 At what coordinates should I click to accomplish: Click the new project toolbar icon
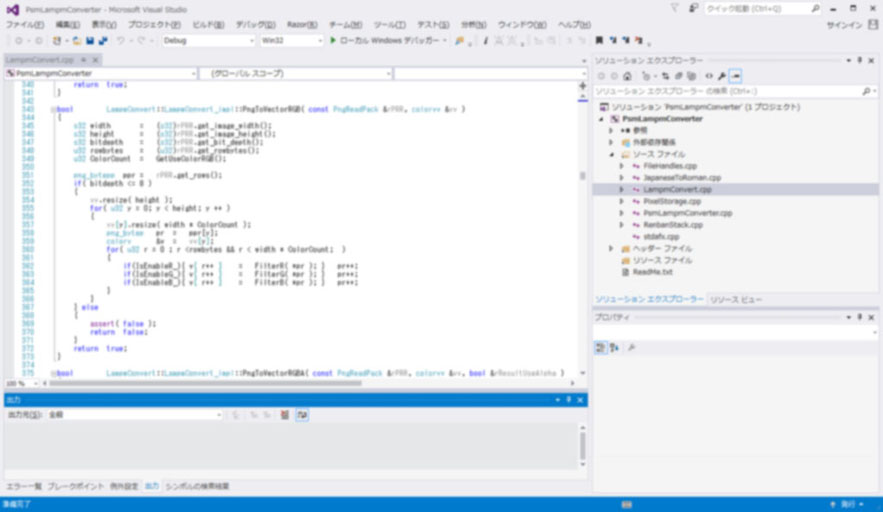pos(57,41)
